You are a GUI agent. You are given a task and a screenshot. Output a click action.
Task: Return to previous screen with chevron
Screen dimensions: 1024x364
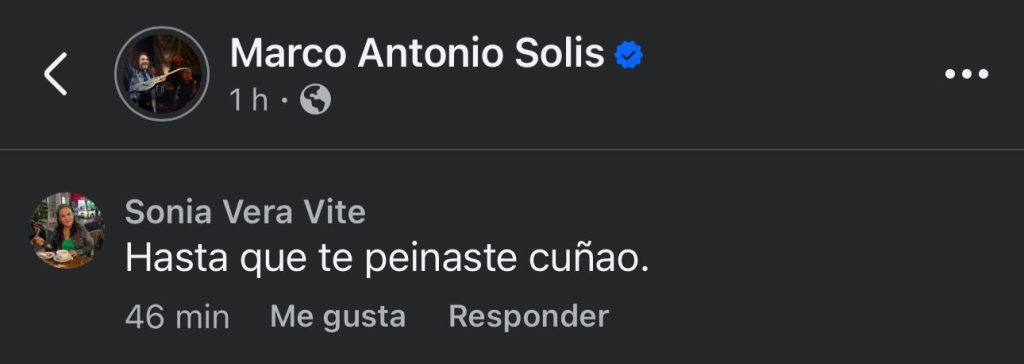(56, 74)
